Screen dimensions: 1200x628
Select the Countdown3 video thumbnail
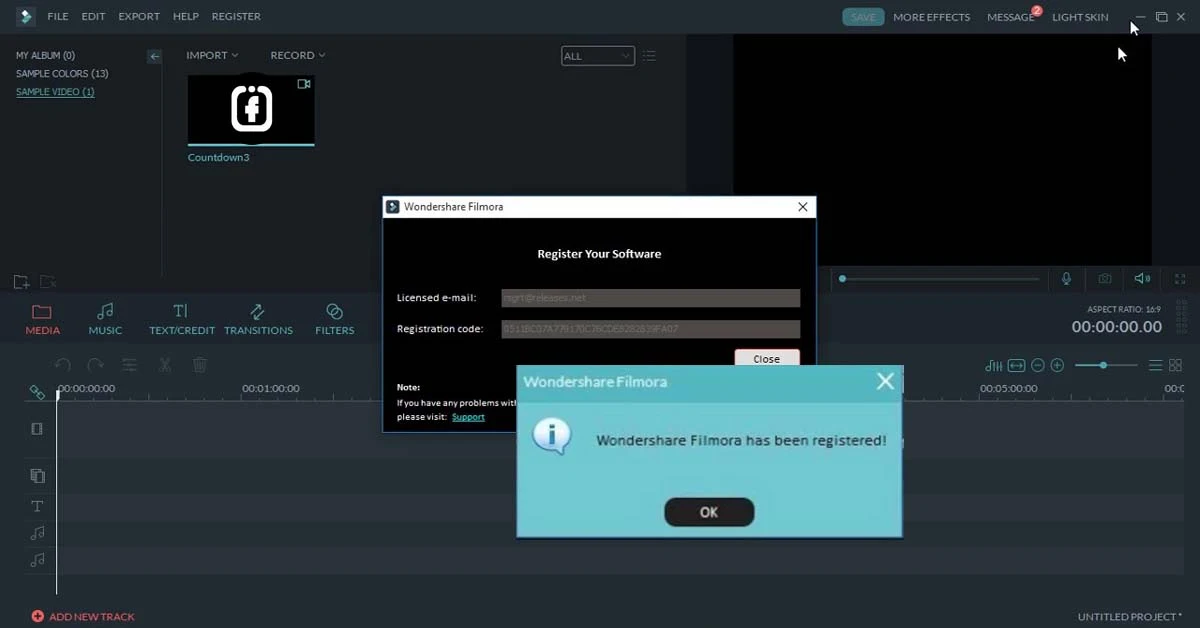251,109
